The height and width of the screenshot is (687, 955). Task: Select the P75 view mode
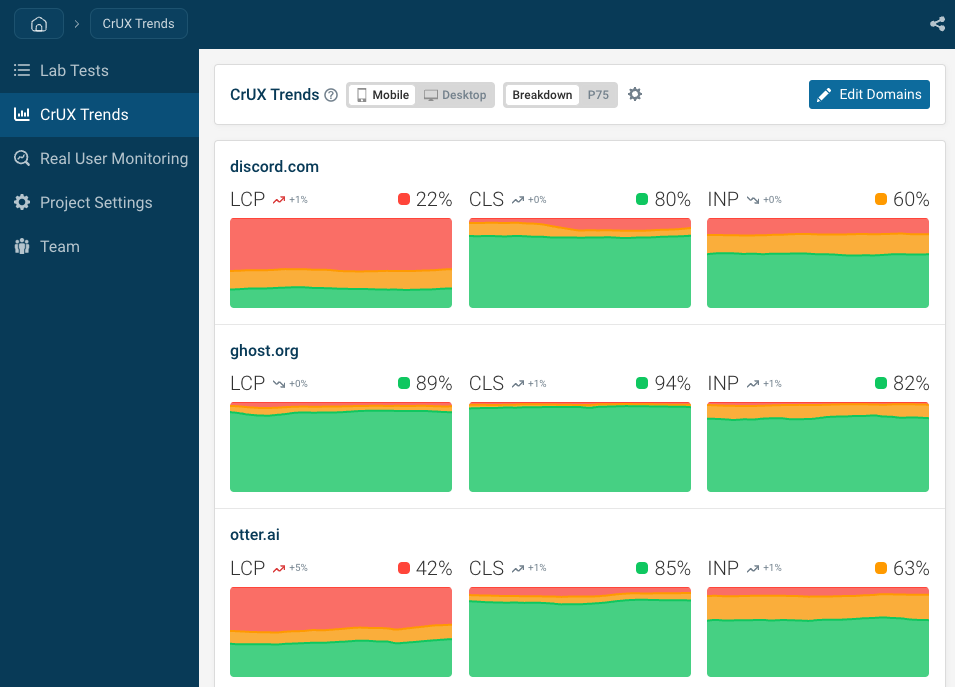(598, 95)
